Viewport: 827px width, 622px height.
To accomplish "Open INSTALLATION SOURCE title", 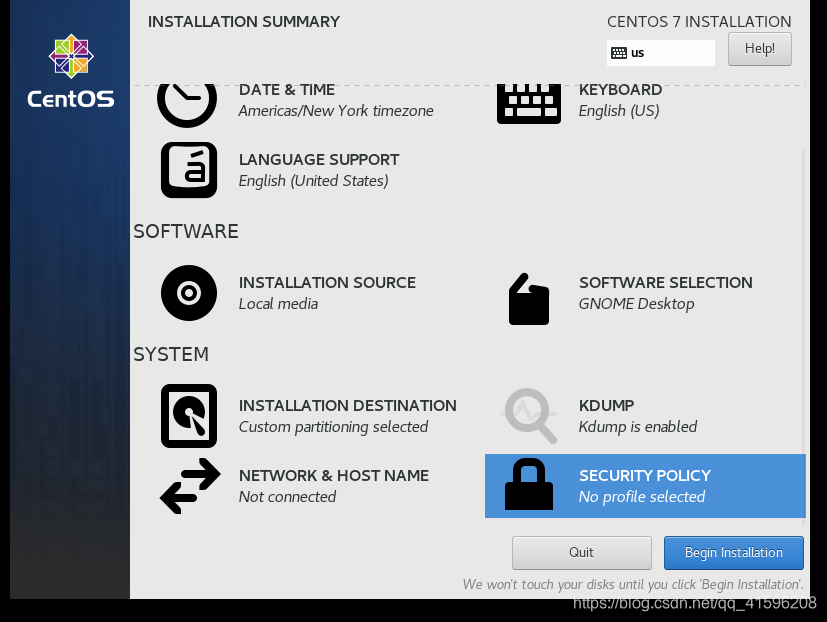I will tap(327, 282).
